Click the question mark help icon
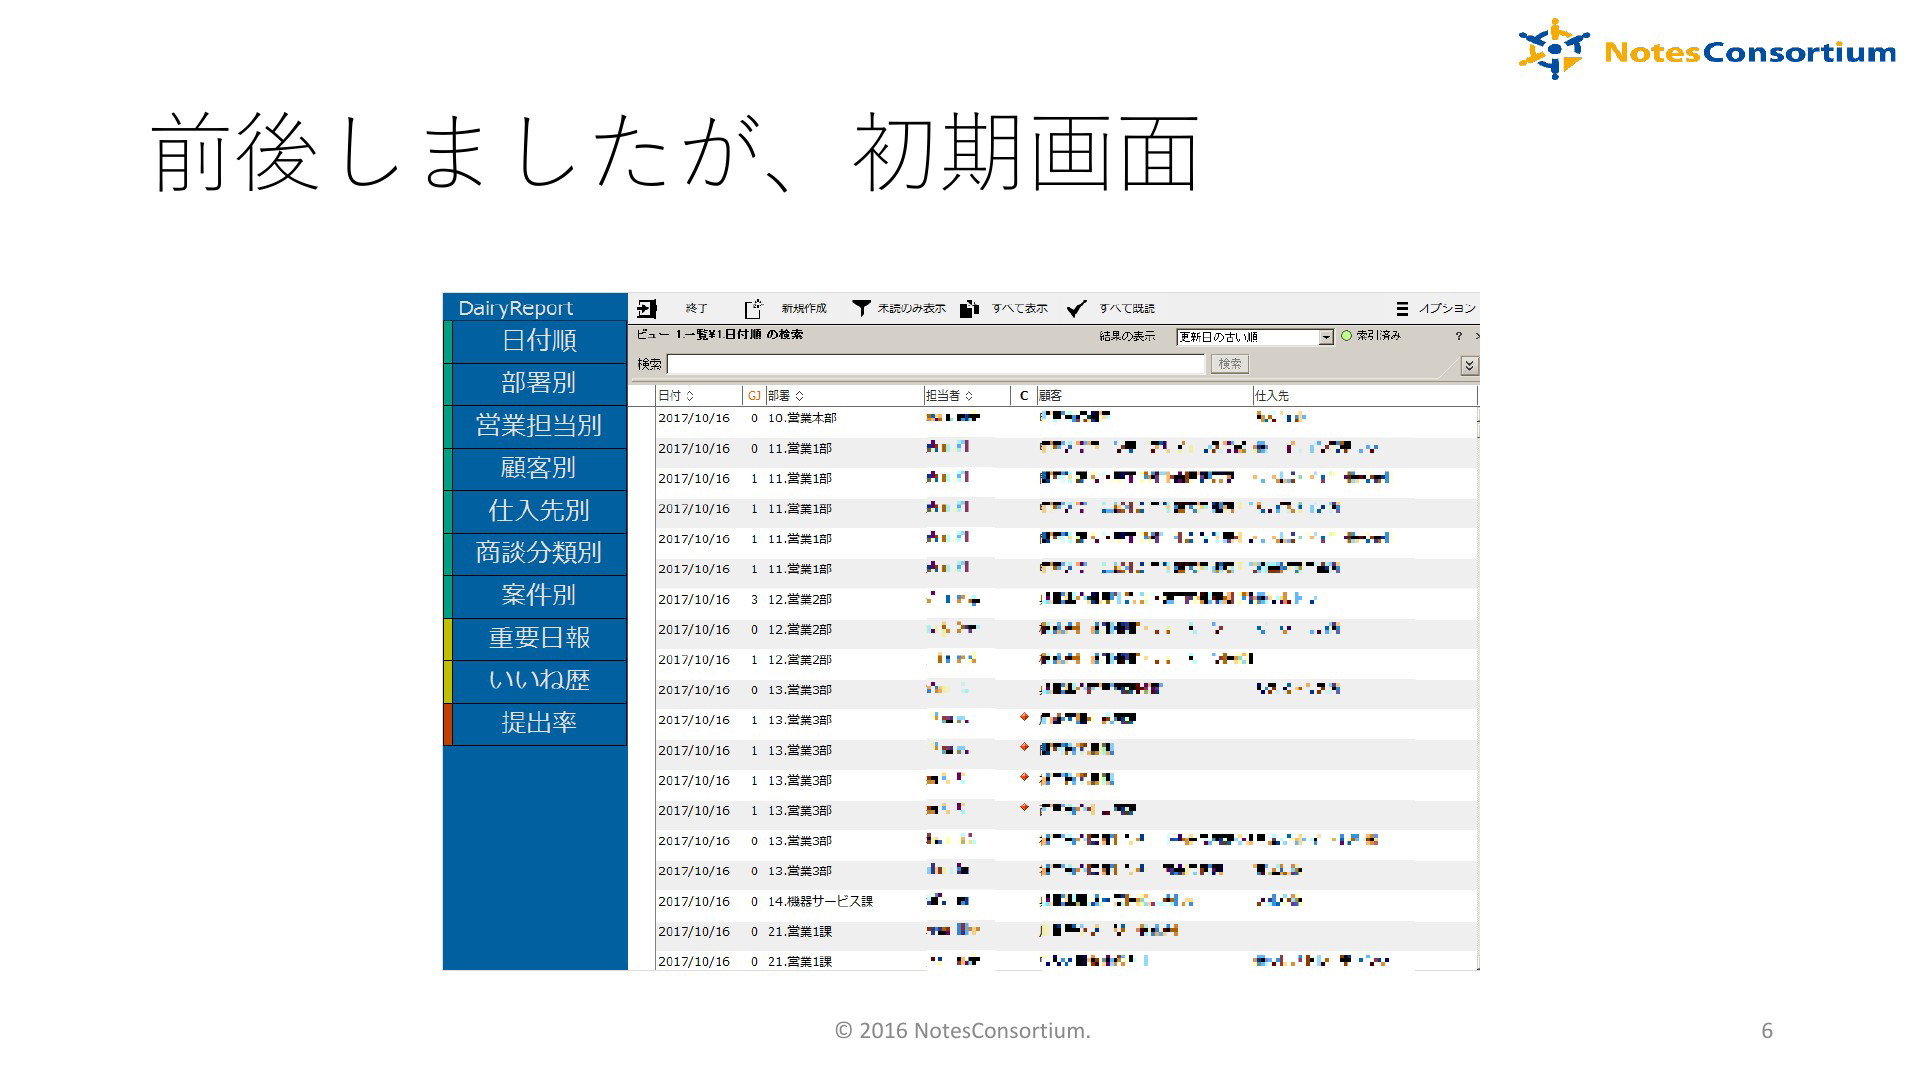Viewport: 1920px width, 1080px height. [x=1458, y=336]
